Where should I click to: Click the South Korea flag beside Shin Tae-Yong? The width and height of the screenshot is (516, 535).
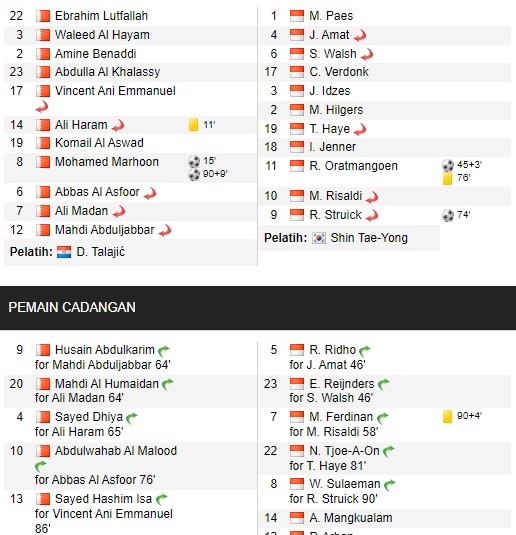click(x=319, y=238)
